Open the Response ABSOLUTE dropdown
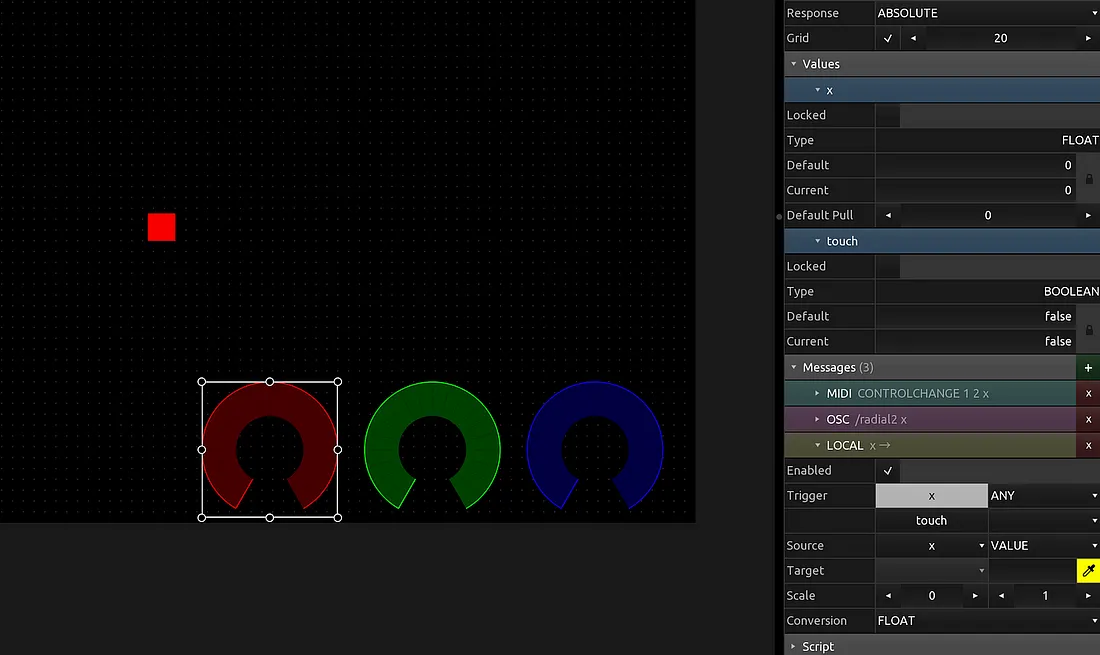1100x655 pixels. [988, 13]
